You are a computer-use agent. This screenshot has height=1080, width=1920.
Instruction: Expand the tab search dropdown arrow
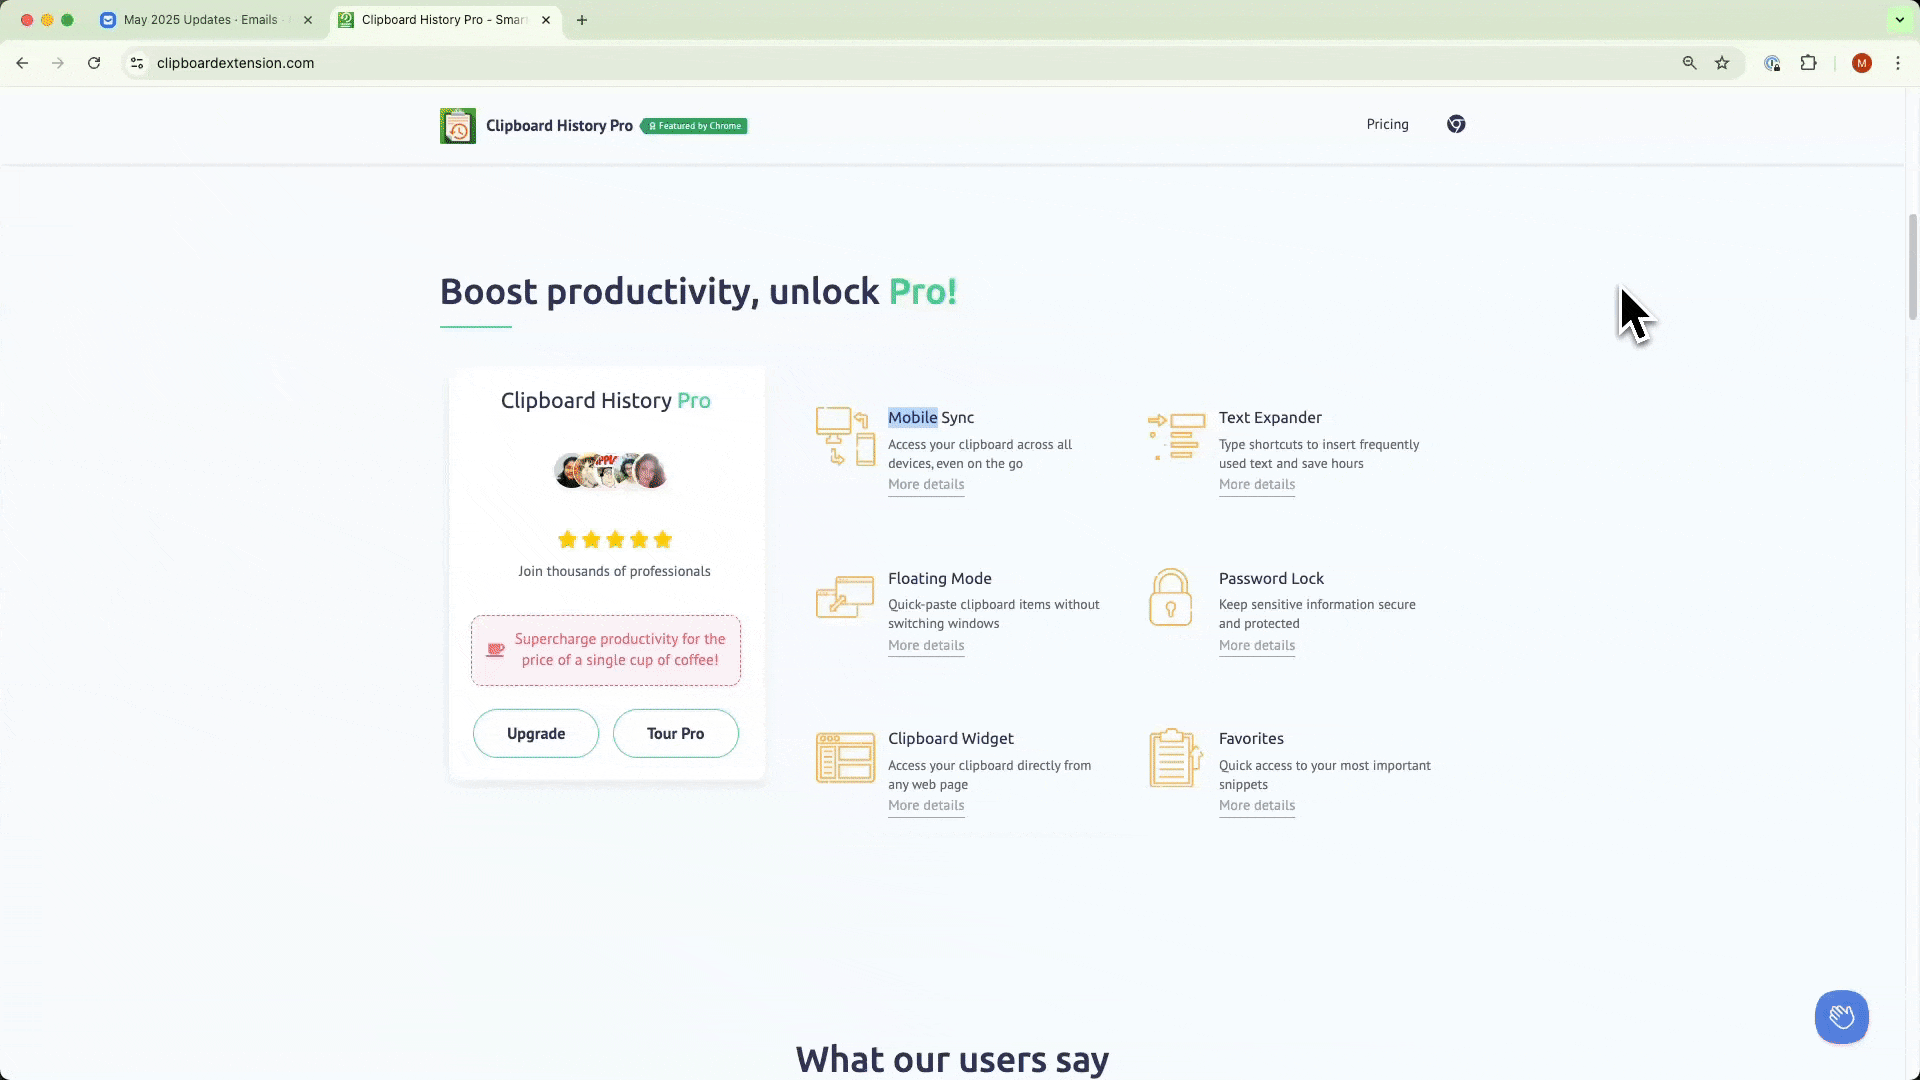(1899, 19)
